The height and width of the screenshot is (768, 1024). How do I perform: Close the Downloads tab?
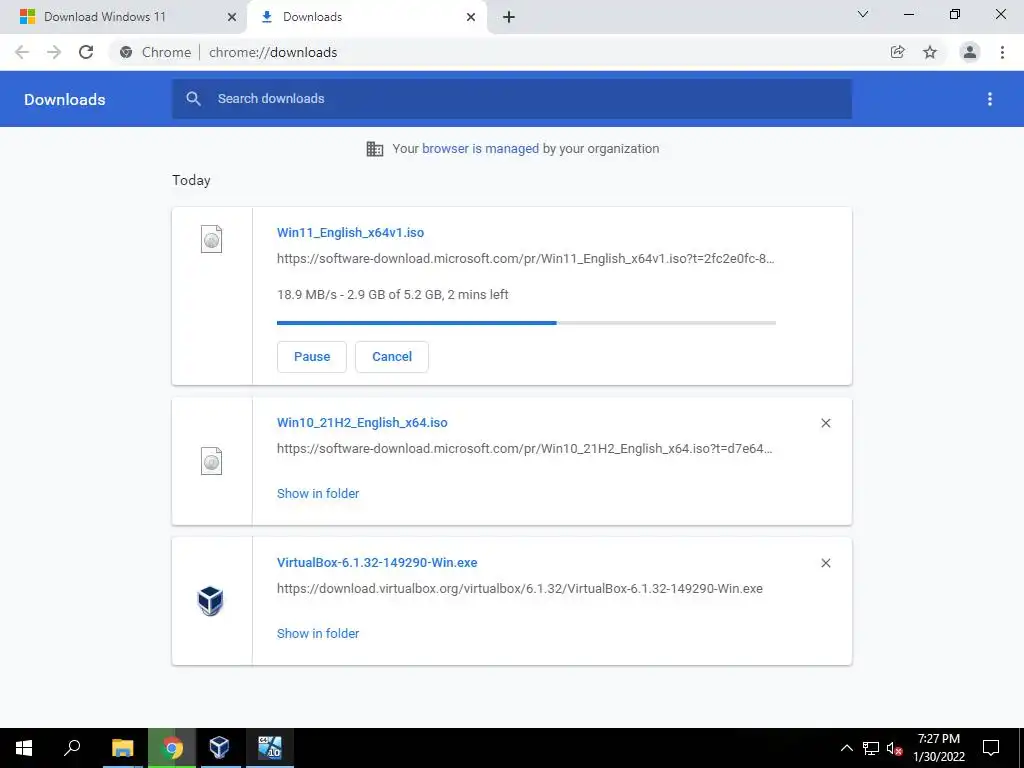471,17
